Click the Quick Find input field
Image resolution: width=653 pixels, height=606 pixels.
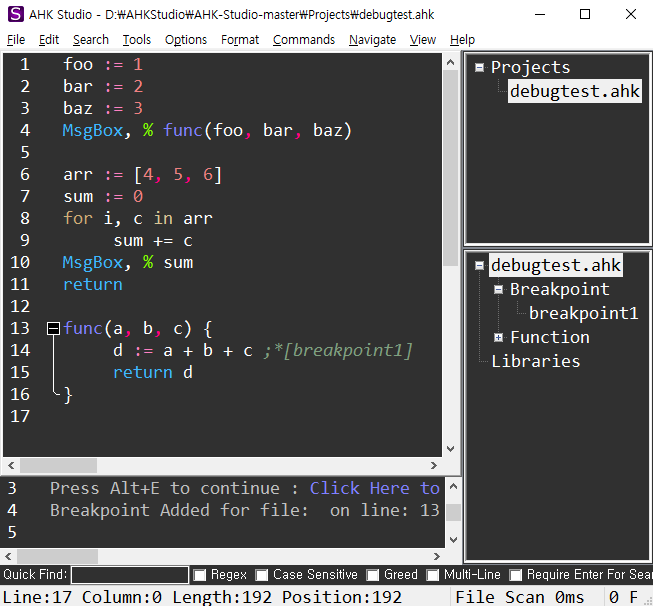(x=130, y=575)
